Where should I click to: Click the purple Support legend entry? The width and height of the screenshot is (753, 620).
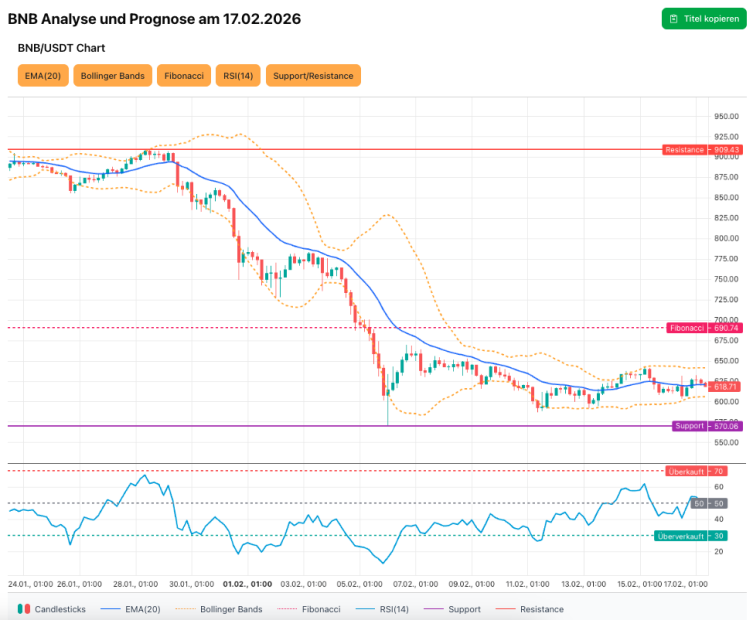(x=453, y=609)
